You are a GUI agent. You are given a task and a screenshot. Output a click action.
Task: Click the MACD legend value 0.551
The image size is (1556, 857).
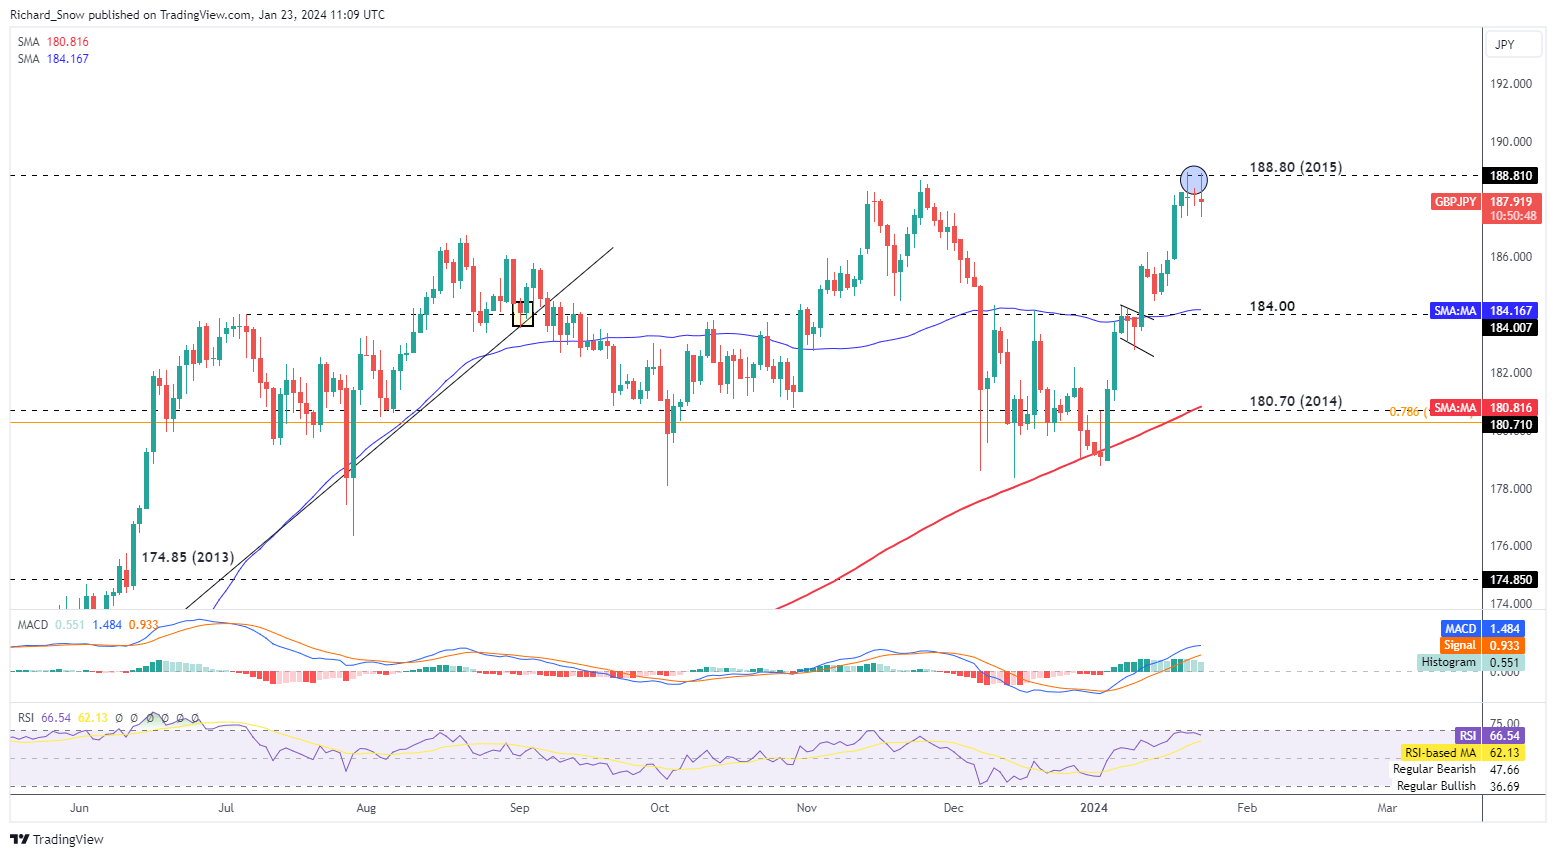[70, 625]
